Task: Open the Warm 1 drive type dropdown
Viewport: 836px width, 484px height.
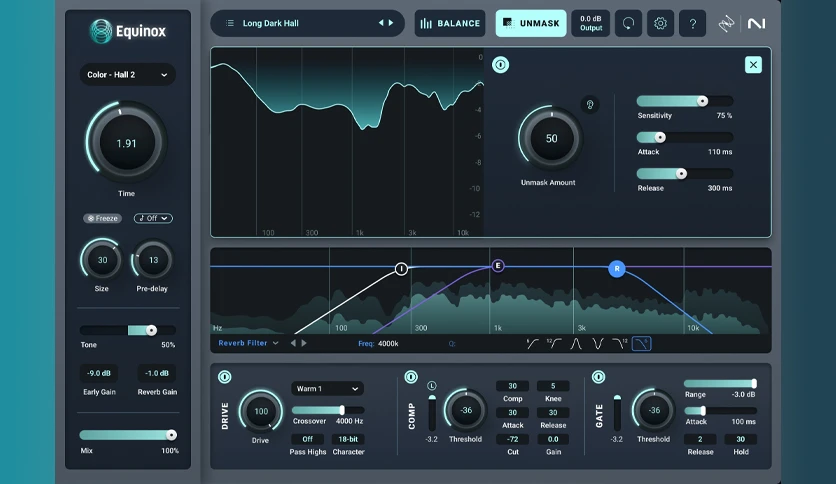Action: pos(327,389)
